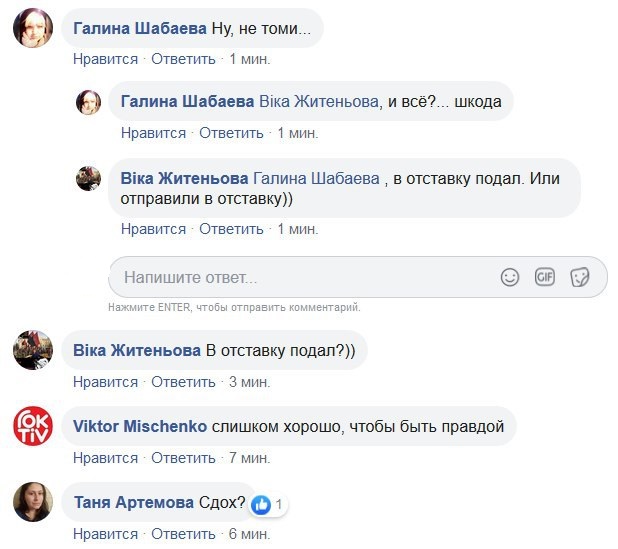The width and height of the screenshot is (618, 549).
Task: Type in the 'Напишите ответ...' field
Action: (300, 277)
